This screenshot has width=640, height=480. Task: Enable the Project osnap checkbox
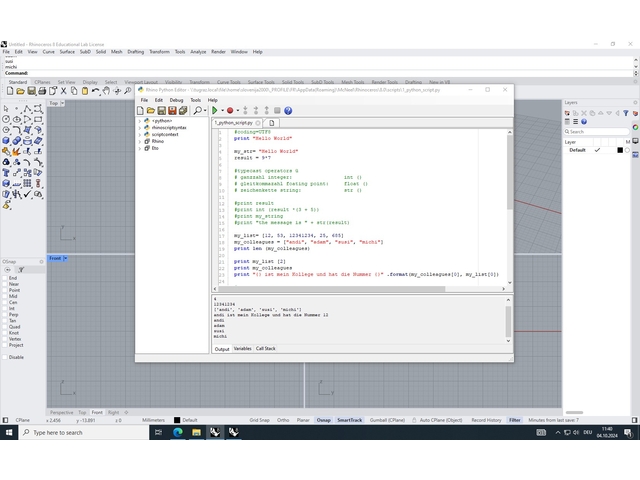coord(5,345)
